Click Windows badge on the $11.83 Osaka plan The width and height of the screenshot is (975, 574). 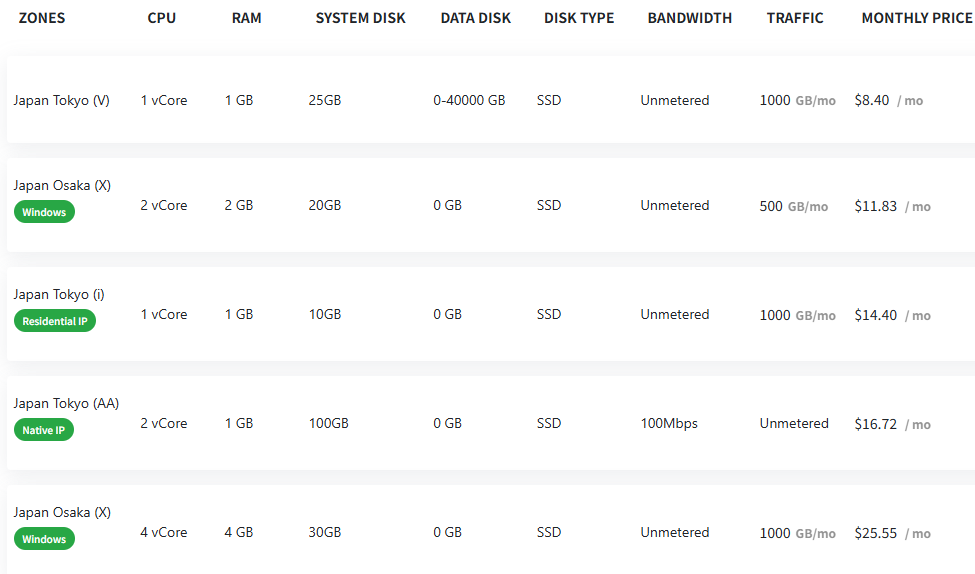coord(44,212)
